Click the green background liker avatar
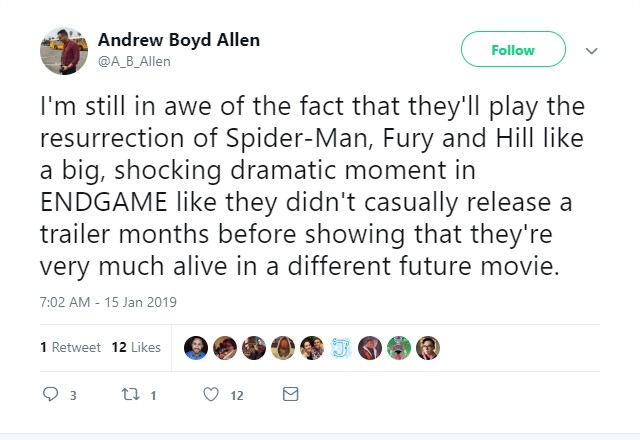The width and height of the screenshot is (640, 440). click(x=399, y=347)
